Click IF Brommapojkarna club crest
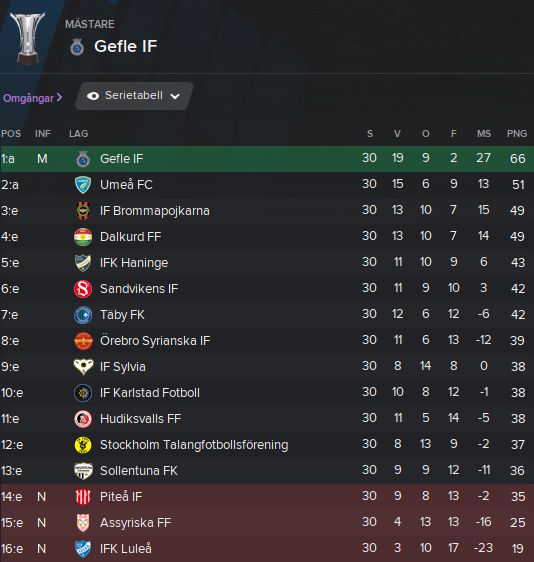 (83, 211)
